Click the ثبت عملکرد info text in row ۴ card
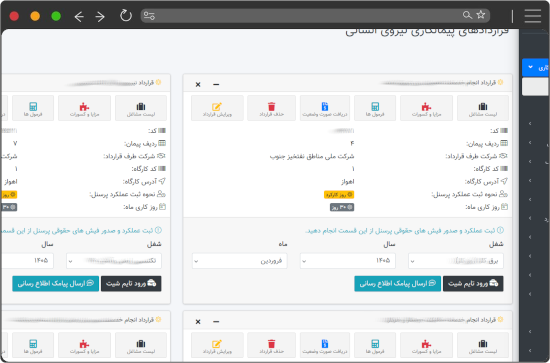 (404, 231)
